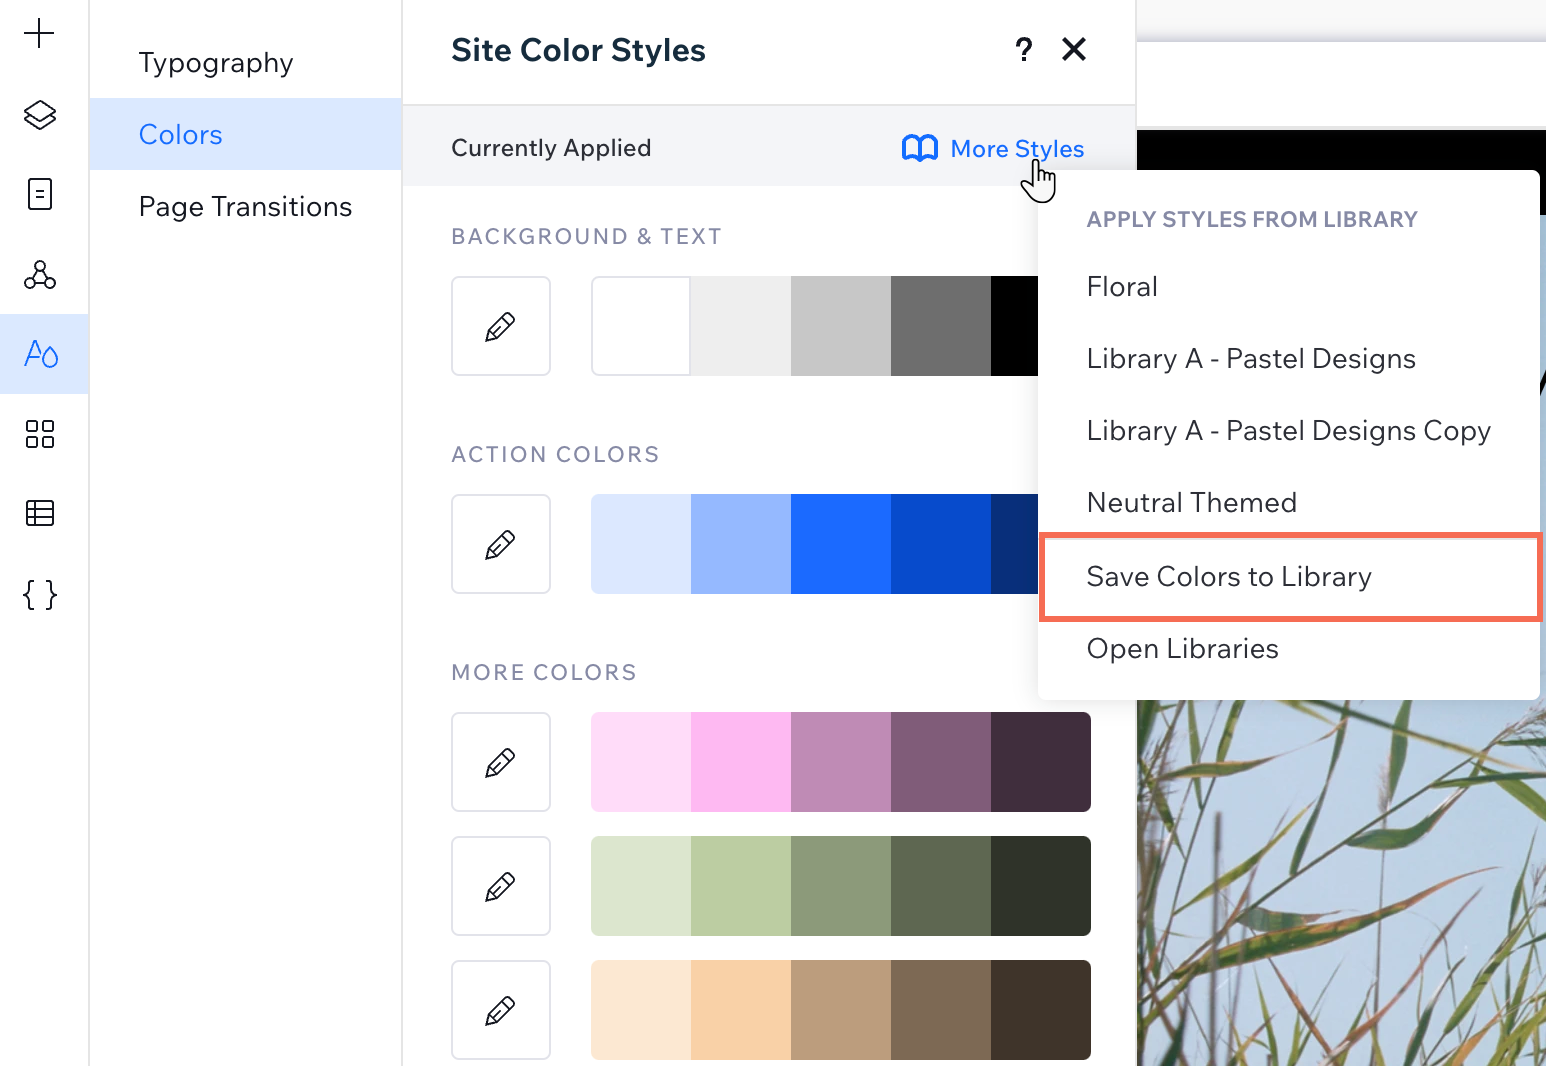Click the help question mark icon
This screenshot has width=1546, height=1066.
click(1024, 49)
